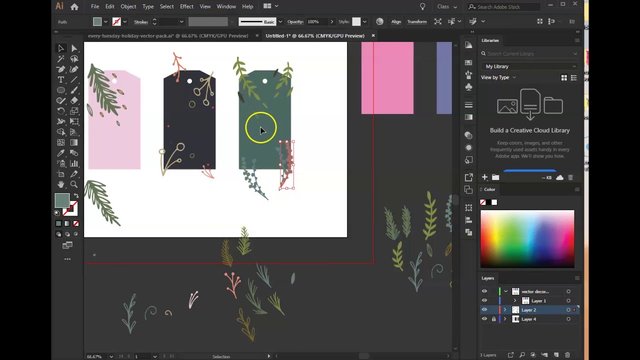Open the zoom level dropdown

111,356
